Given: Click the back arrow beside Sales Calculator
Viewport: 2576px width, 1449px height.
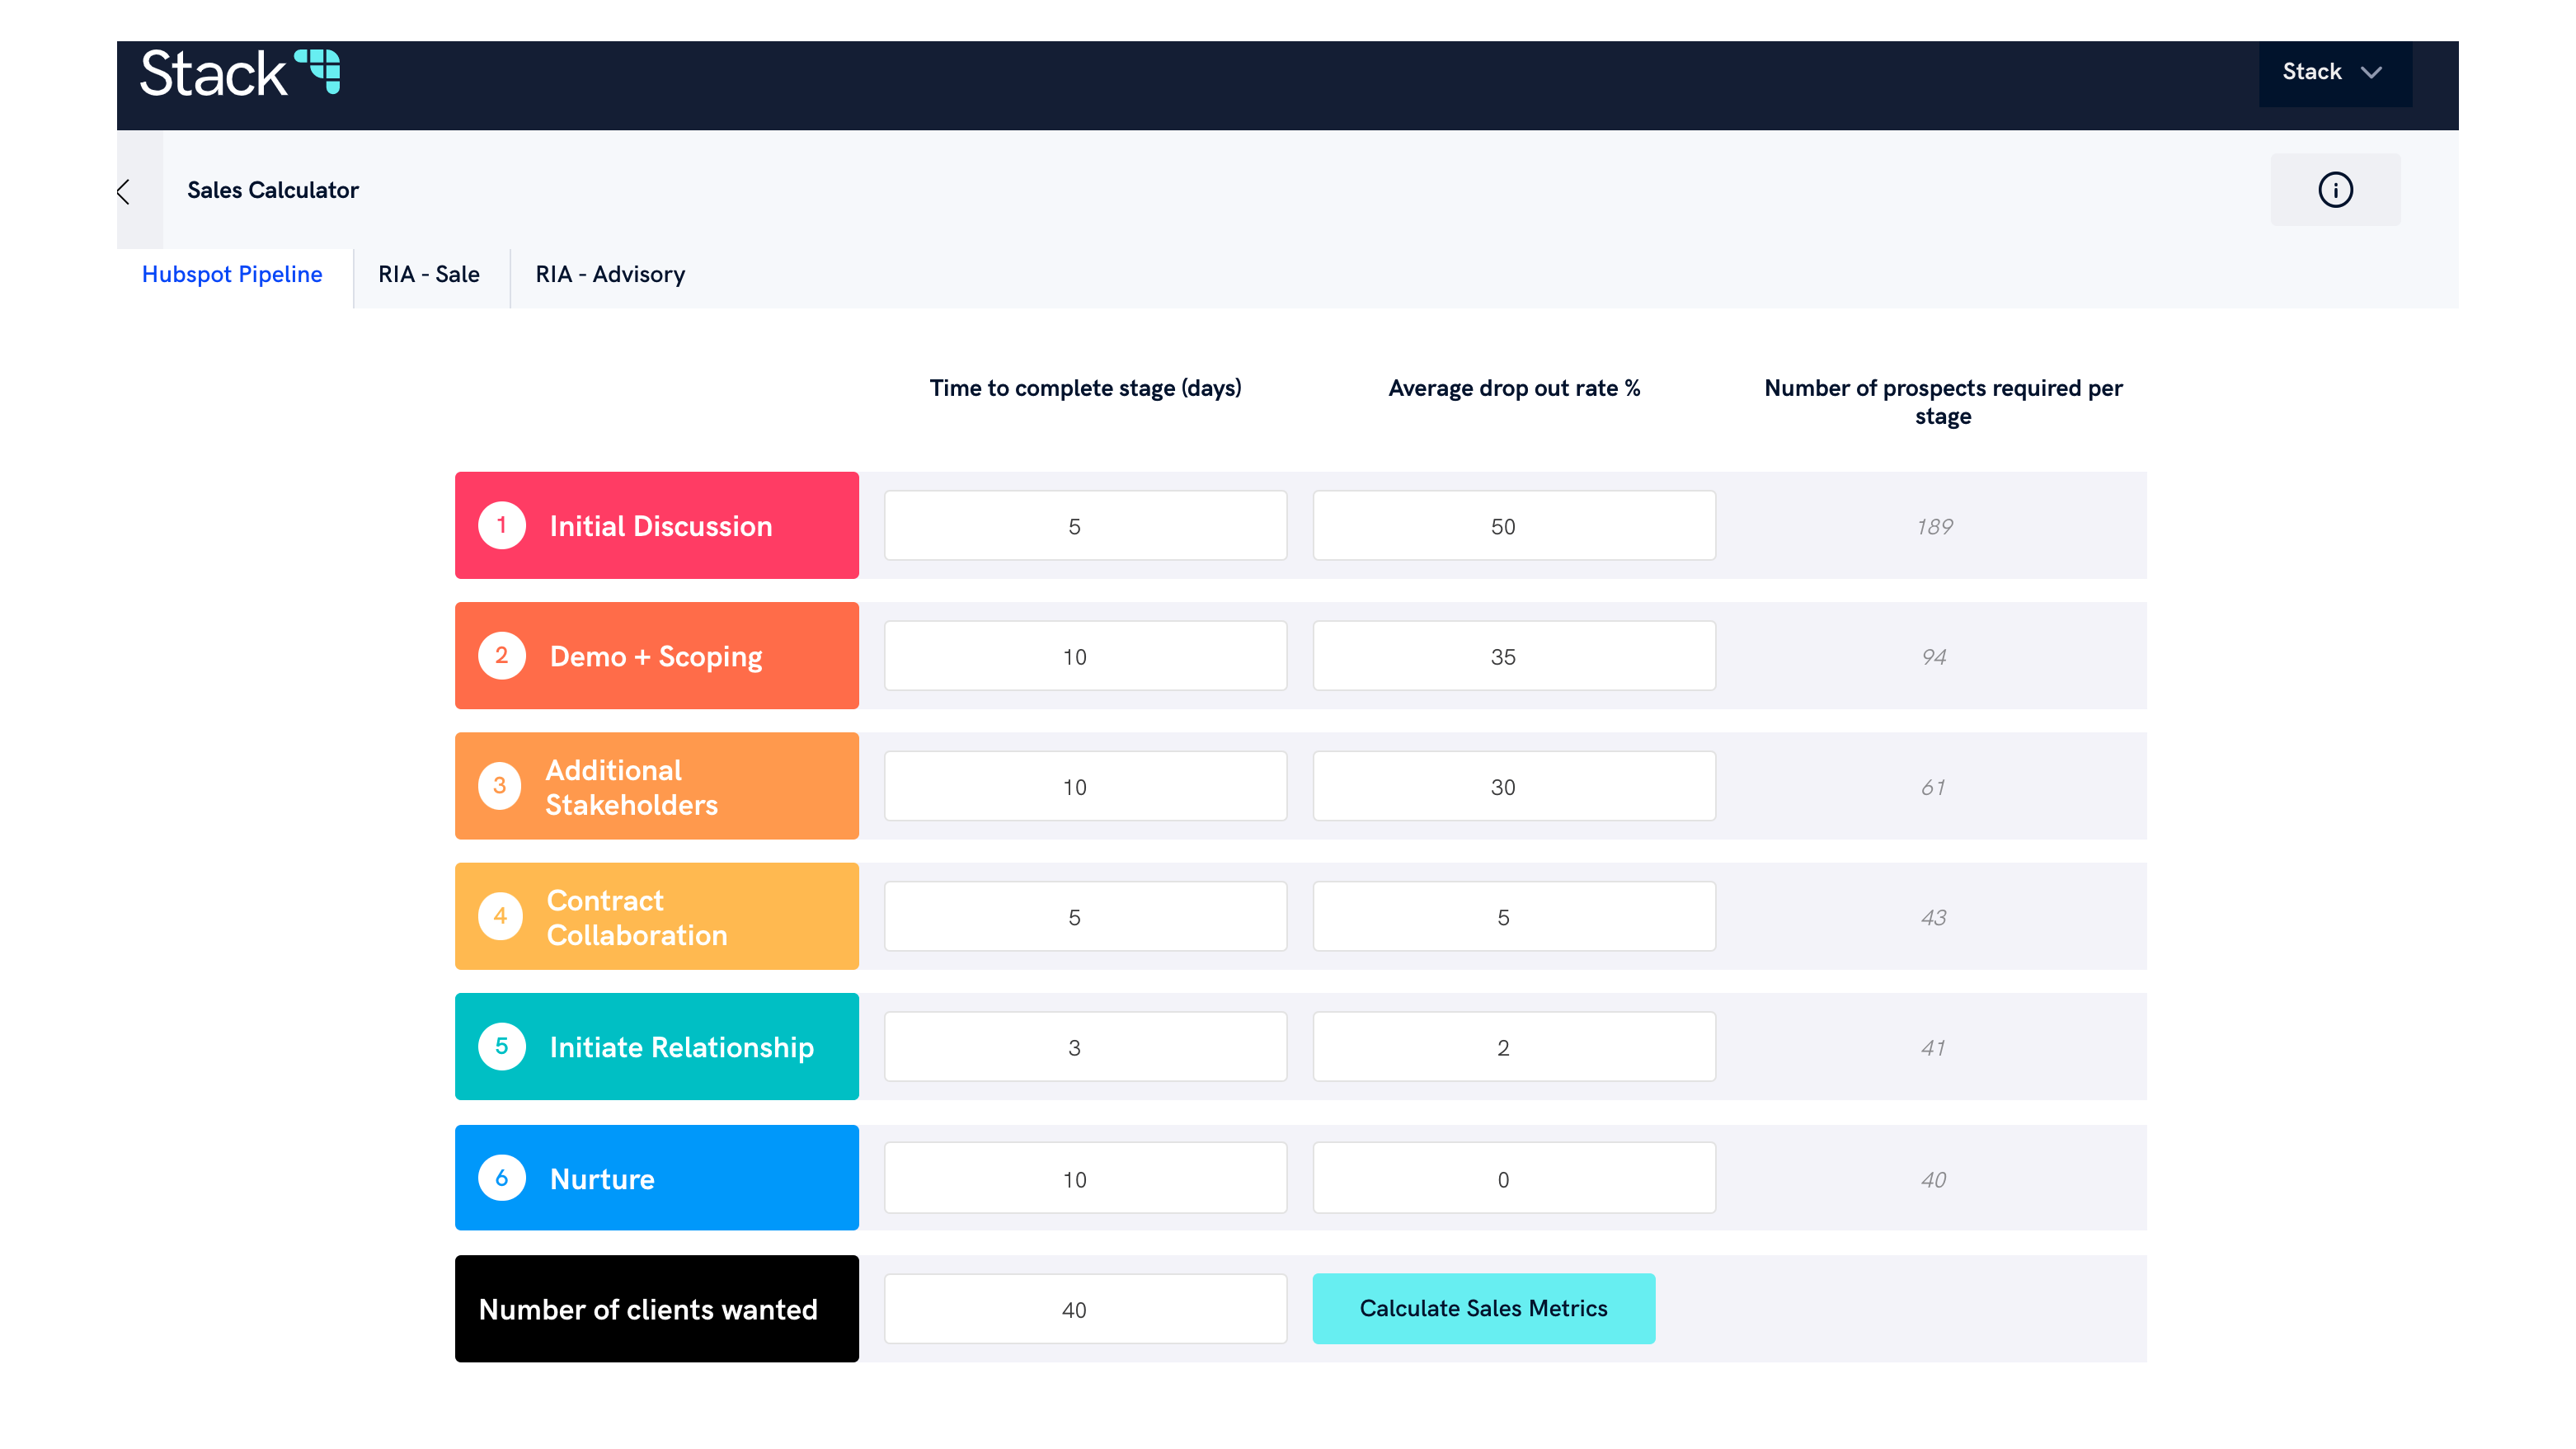Looking at the screenshot, I should point(124,191).
